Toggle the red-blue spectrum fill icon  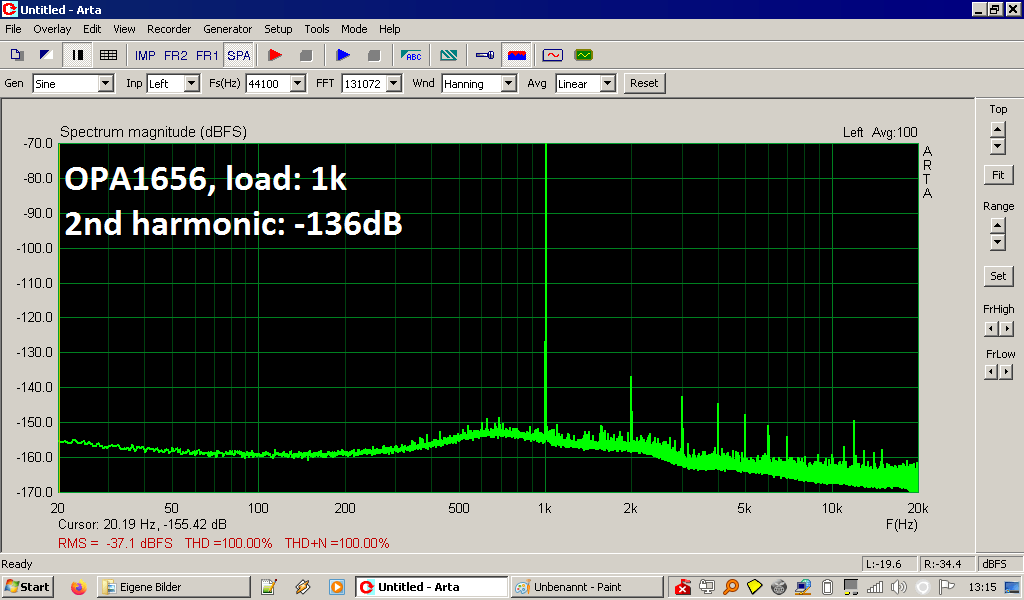[x=517, y=55]
